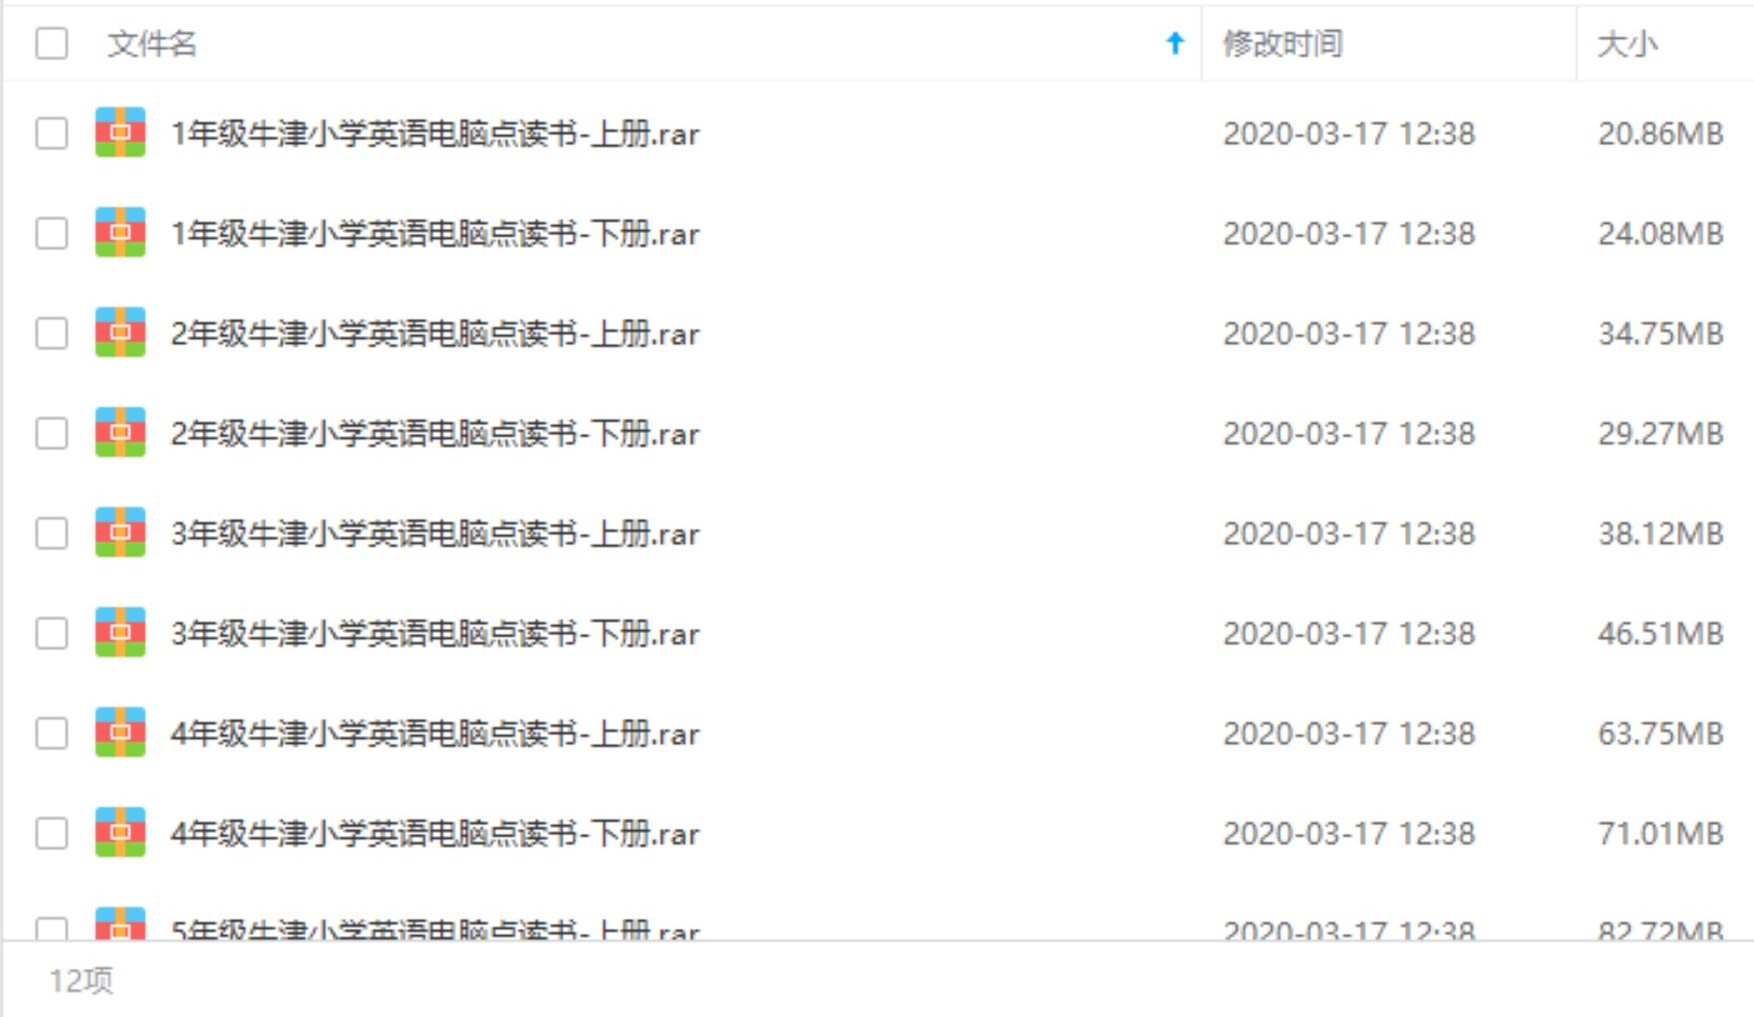The image size is (1754, 1017).
Task: Click the RAR icon for 4年级 下册 file
Action: 120,832
